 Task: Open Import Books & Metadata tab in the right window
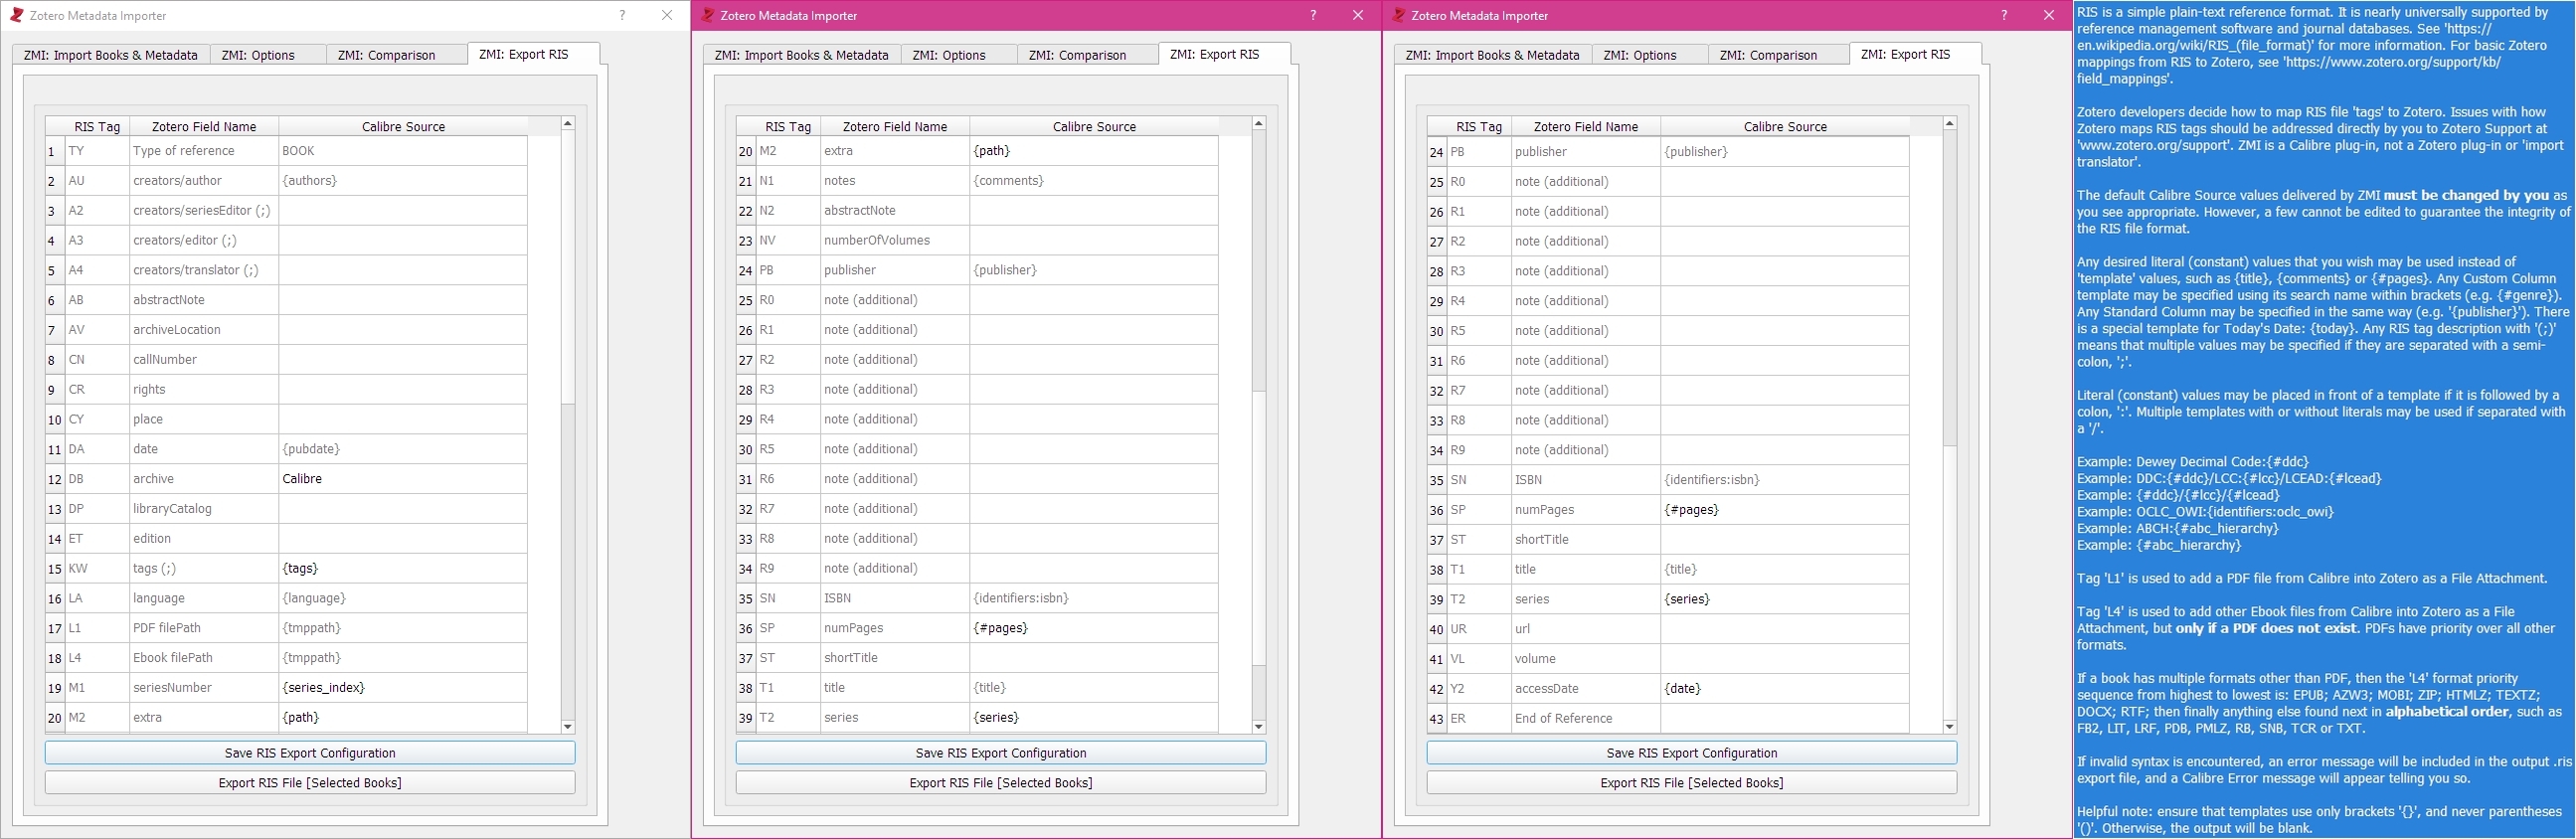tap(1493, 55)
